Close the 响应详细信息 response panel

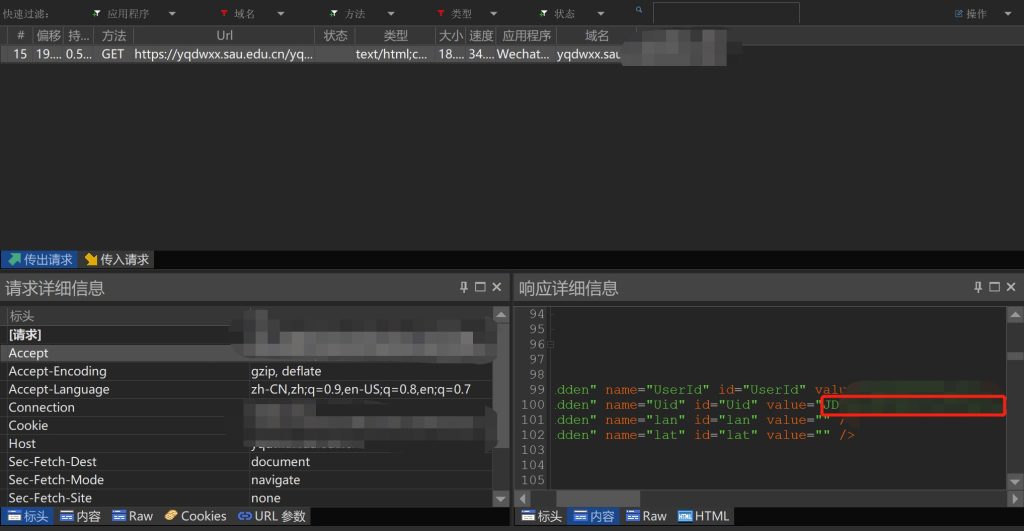click(x=1010, y=288)
